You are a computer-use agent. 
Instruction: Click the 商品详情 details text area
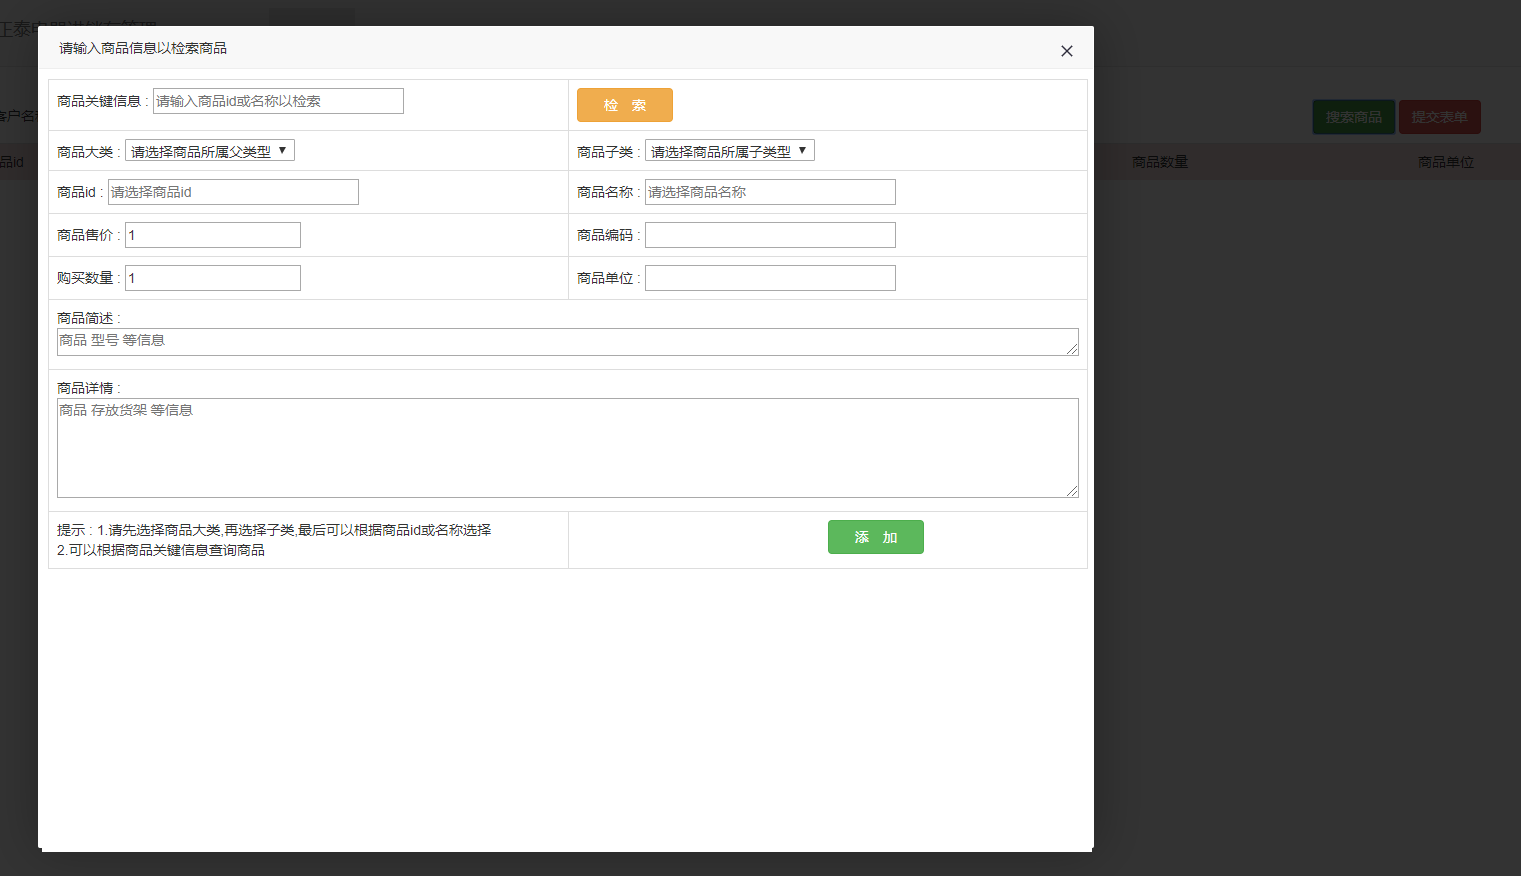click(568, 448)
